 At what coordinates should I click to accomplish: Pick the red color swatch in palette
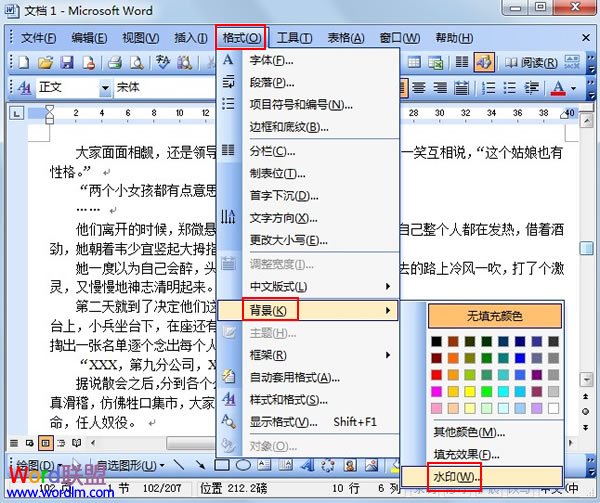[438, 374]
